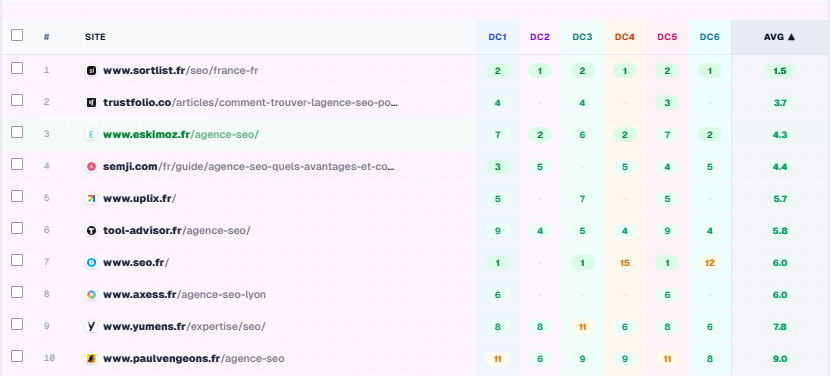This screenshot has height=376, width=830.
Task: Click the DC1 rank 9 in tool-advisor.fr row
Action: coord(498,231)
